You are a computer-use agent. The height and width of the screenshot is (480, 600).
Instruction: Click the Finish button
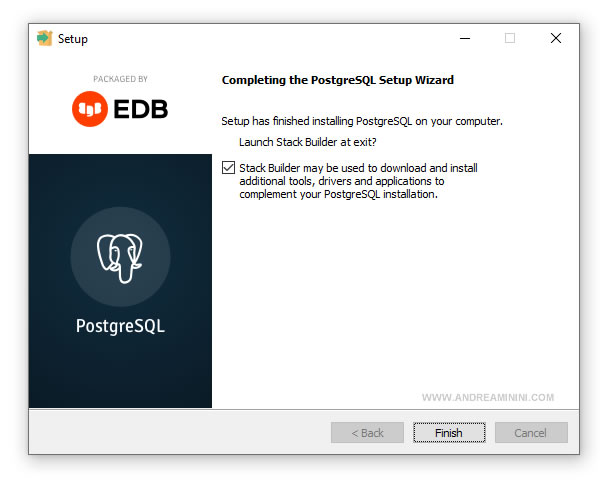pyautogui.click(x=449, y=433)
